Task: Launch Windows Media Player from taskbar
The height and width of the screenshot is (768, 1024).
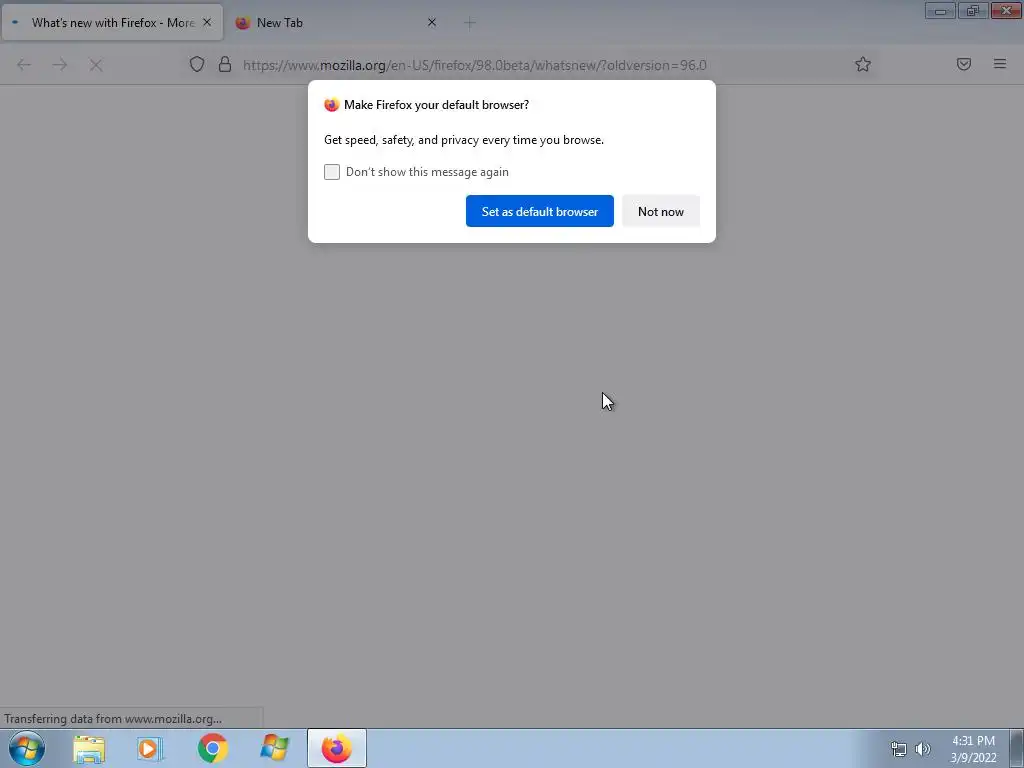Action: point(150,749)
